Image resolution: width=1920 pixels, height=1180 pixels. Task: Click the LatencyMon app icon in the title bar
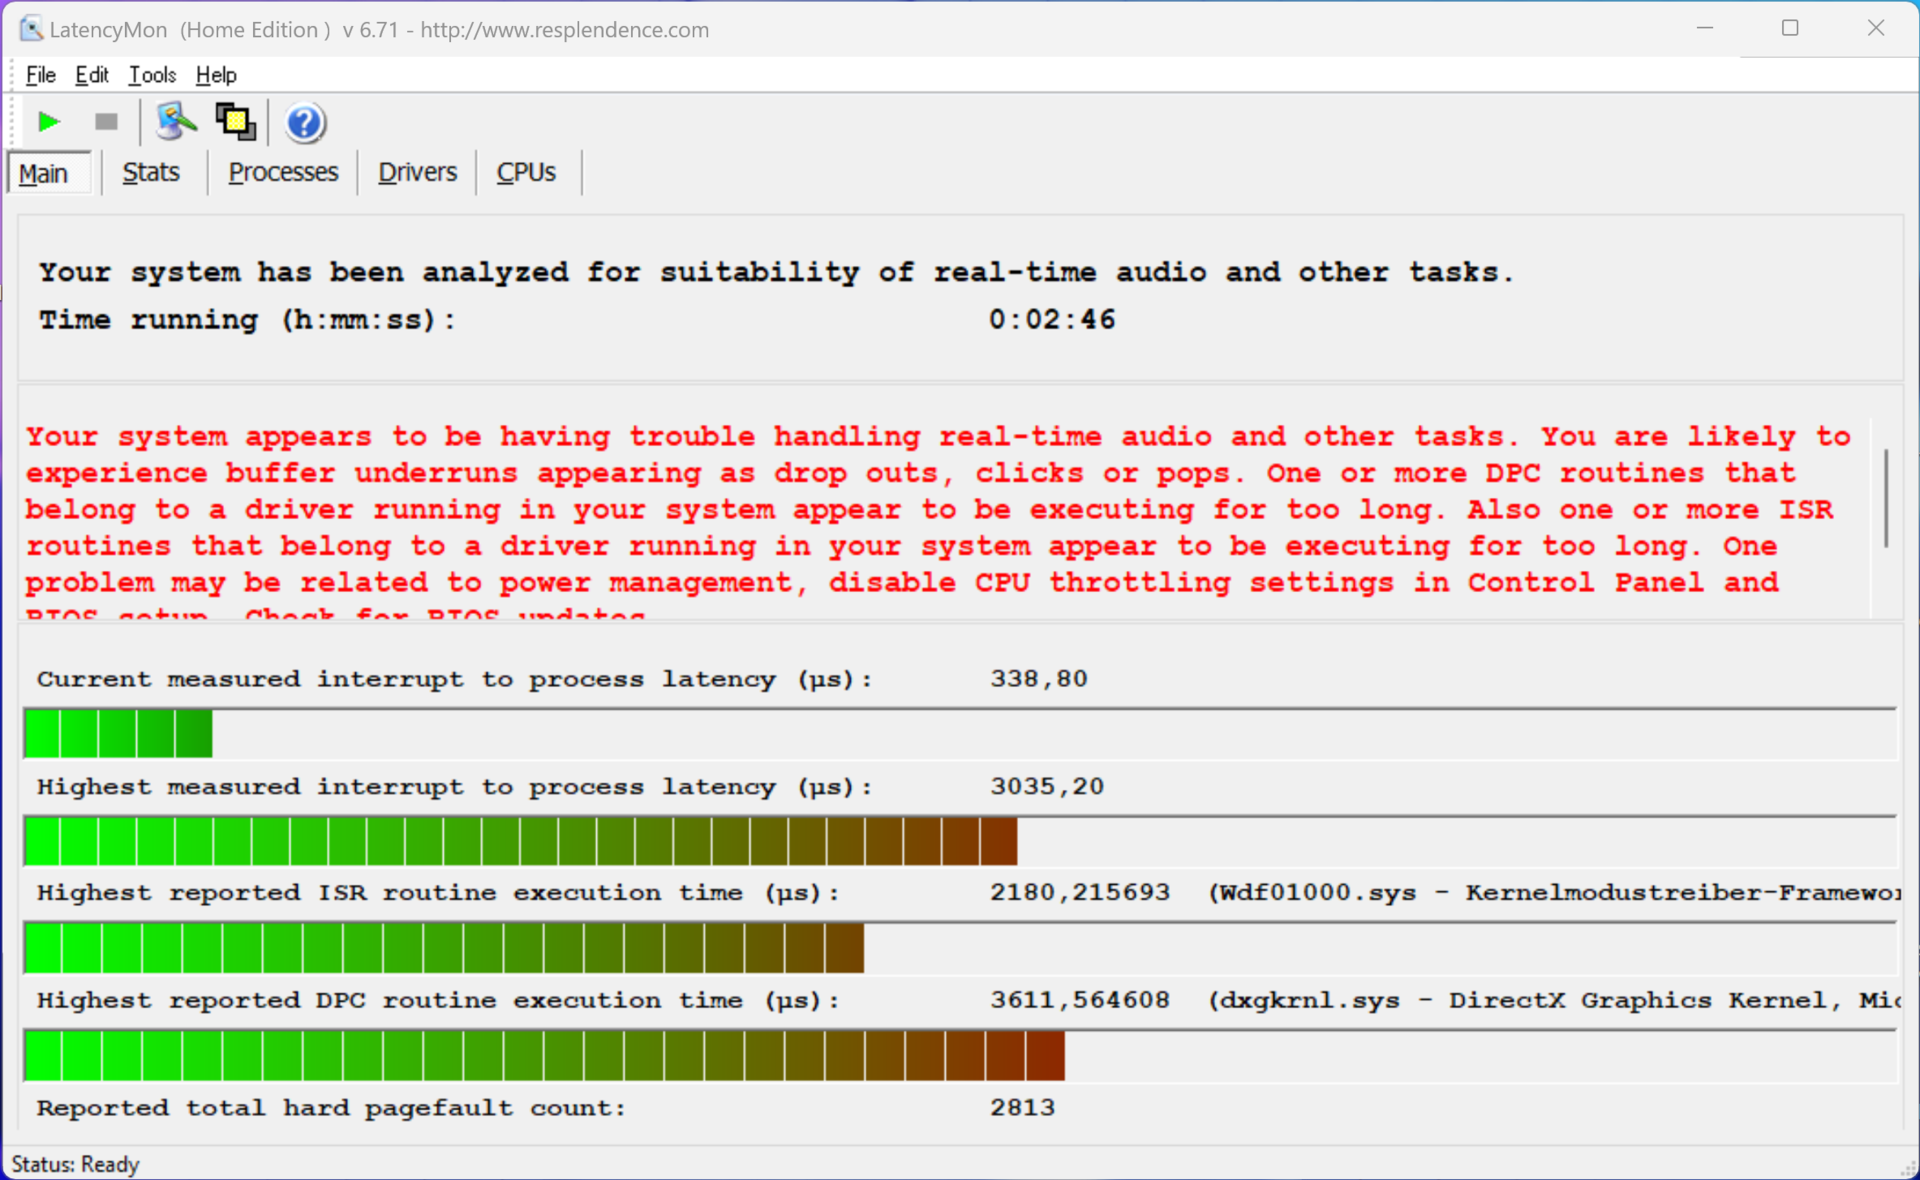pos(31,29)
